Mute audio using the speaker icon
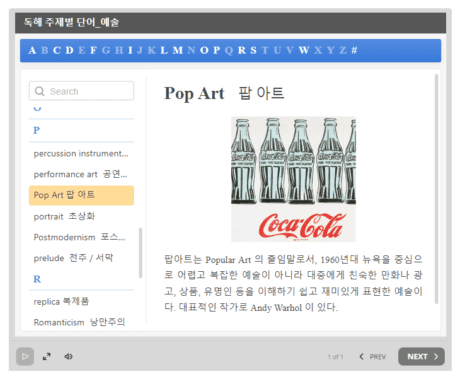The height and width of the screenshot is (379, 460). tap(68, 356)
